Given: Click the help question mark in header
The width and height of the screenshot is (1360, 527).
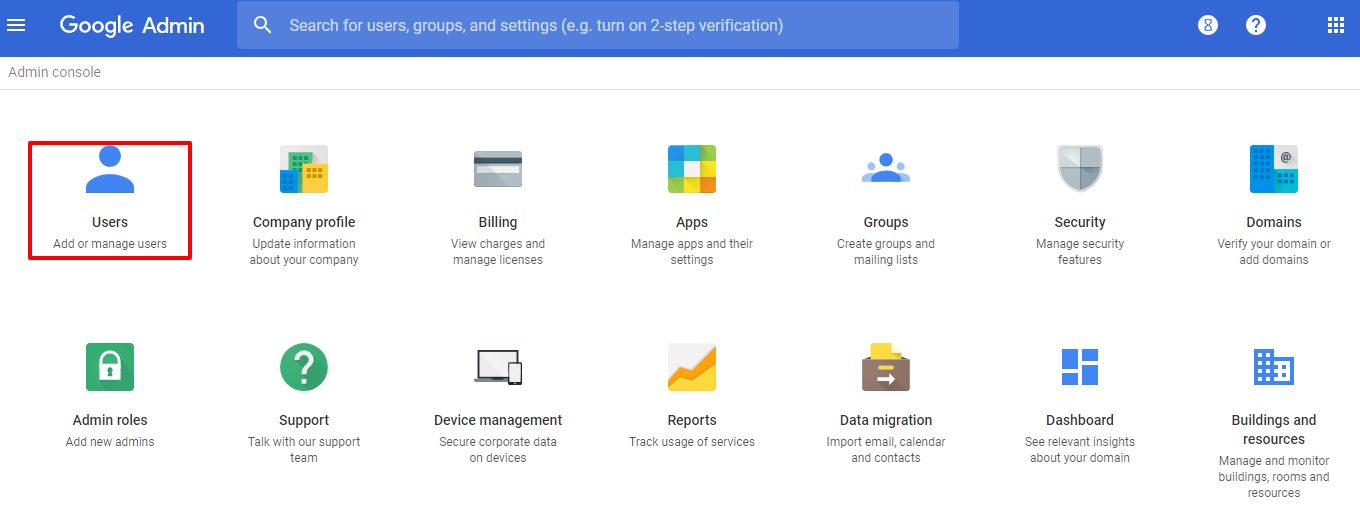Looking at the screenshot, I should pyautogui.click(x=1256, y=25).
